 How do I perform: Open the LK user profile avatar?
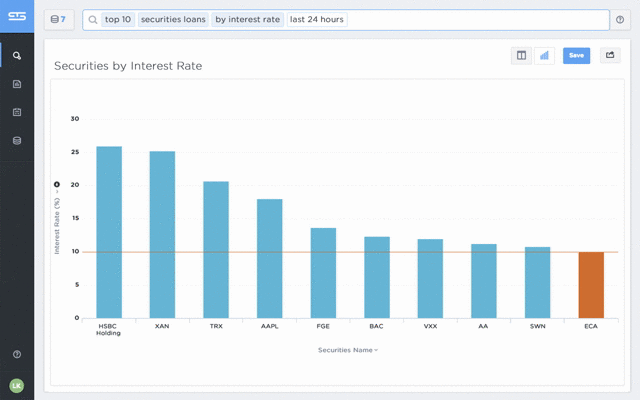pos(17,385)
